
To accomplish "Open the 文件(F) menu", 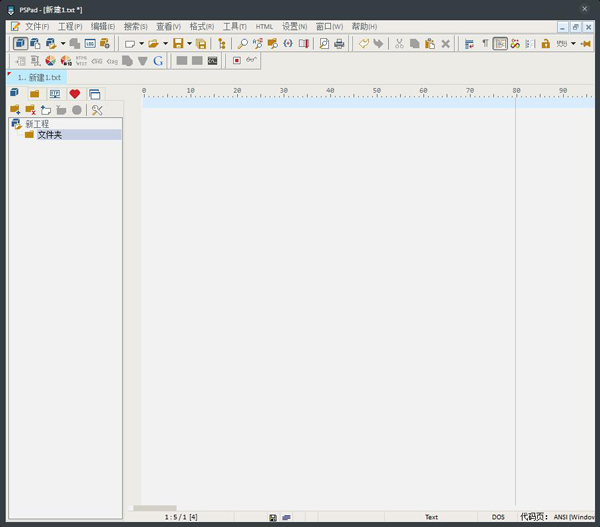I will point(37,26).
